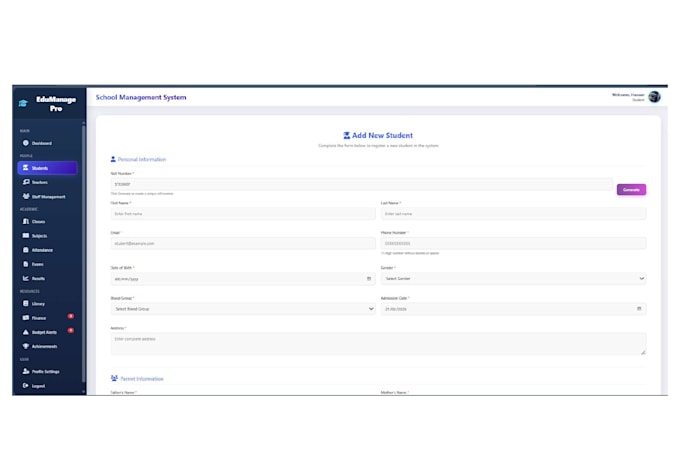Viewport: 680px width, 459px height.
Task: Open the Date of Birth calendar picker icon
Action: (x=369, y=279)
